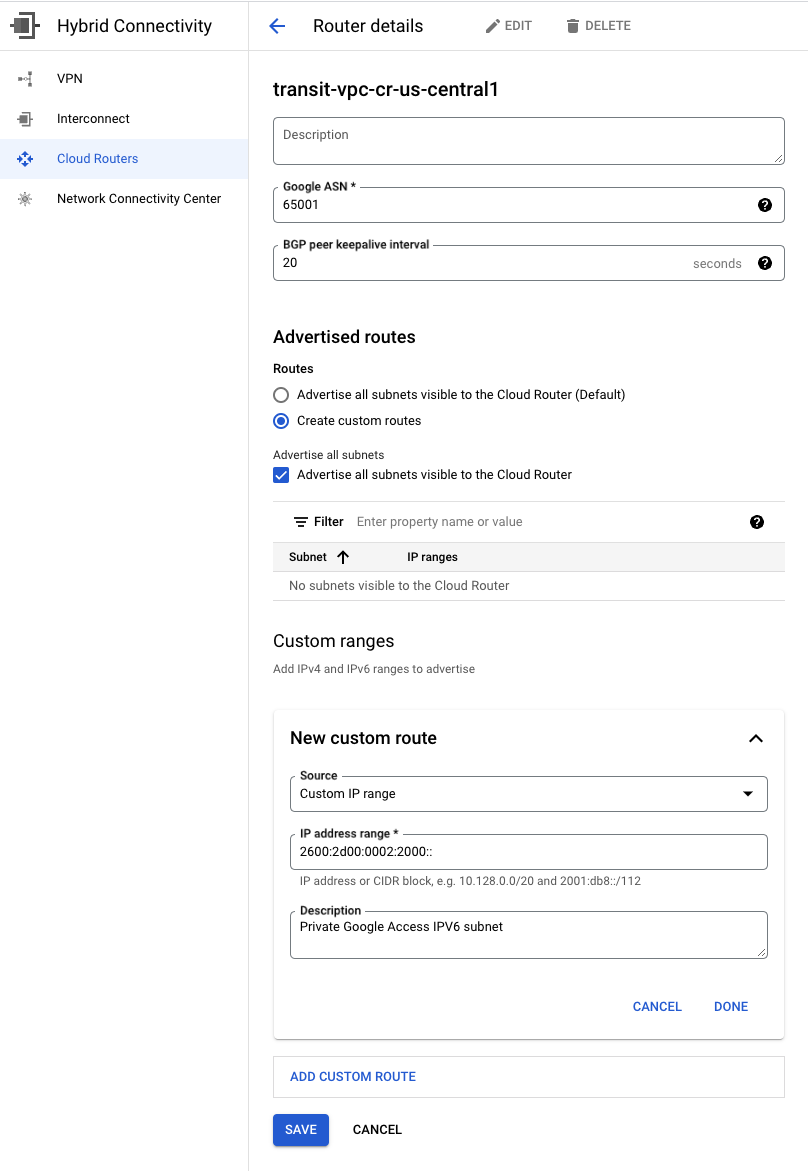Click the Filter icon above subnet table
Image resolution: width=808 pixels, height=1171 pixels.
[x=300, y=522]
